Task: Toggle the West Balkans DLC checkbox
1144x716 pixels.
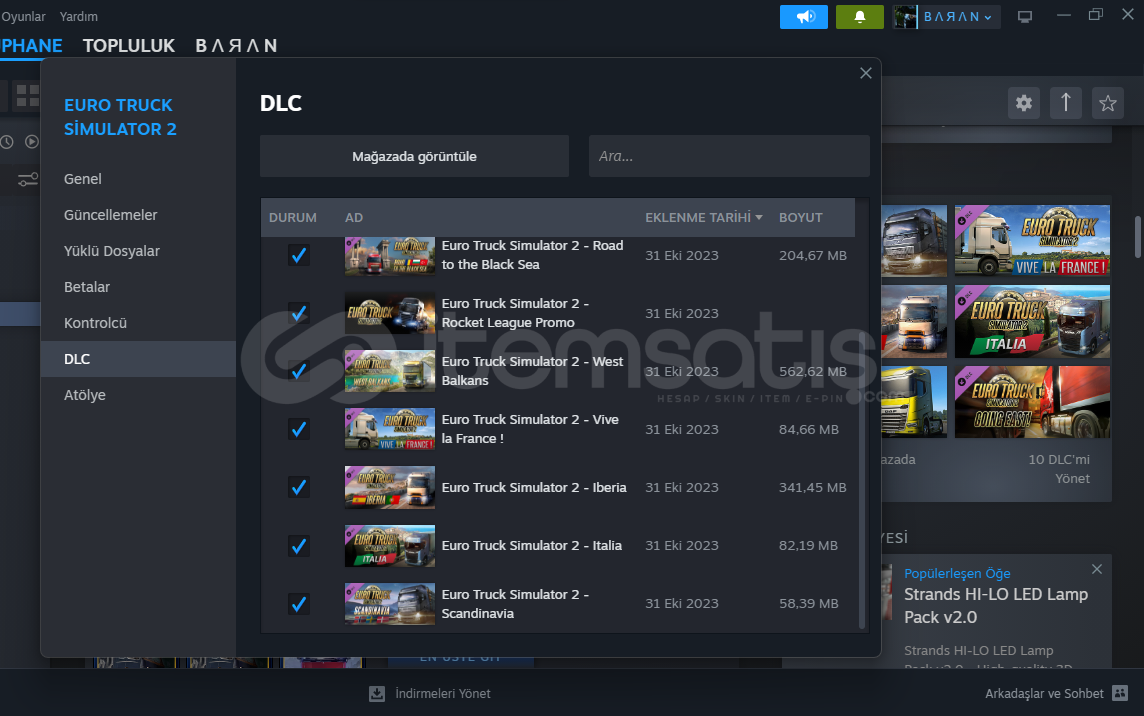Action: pyautogui.click(x=298, y=372)
